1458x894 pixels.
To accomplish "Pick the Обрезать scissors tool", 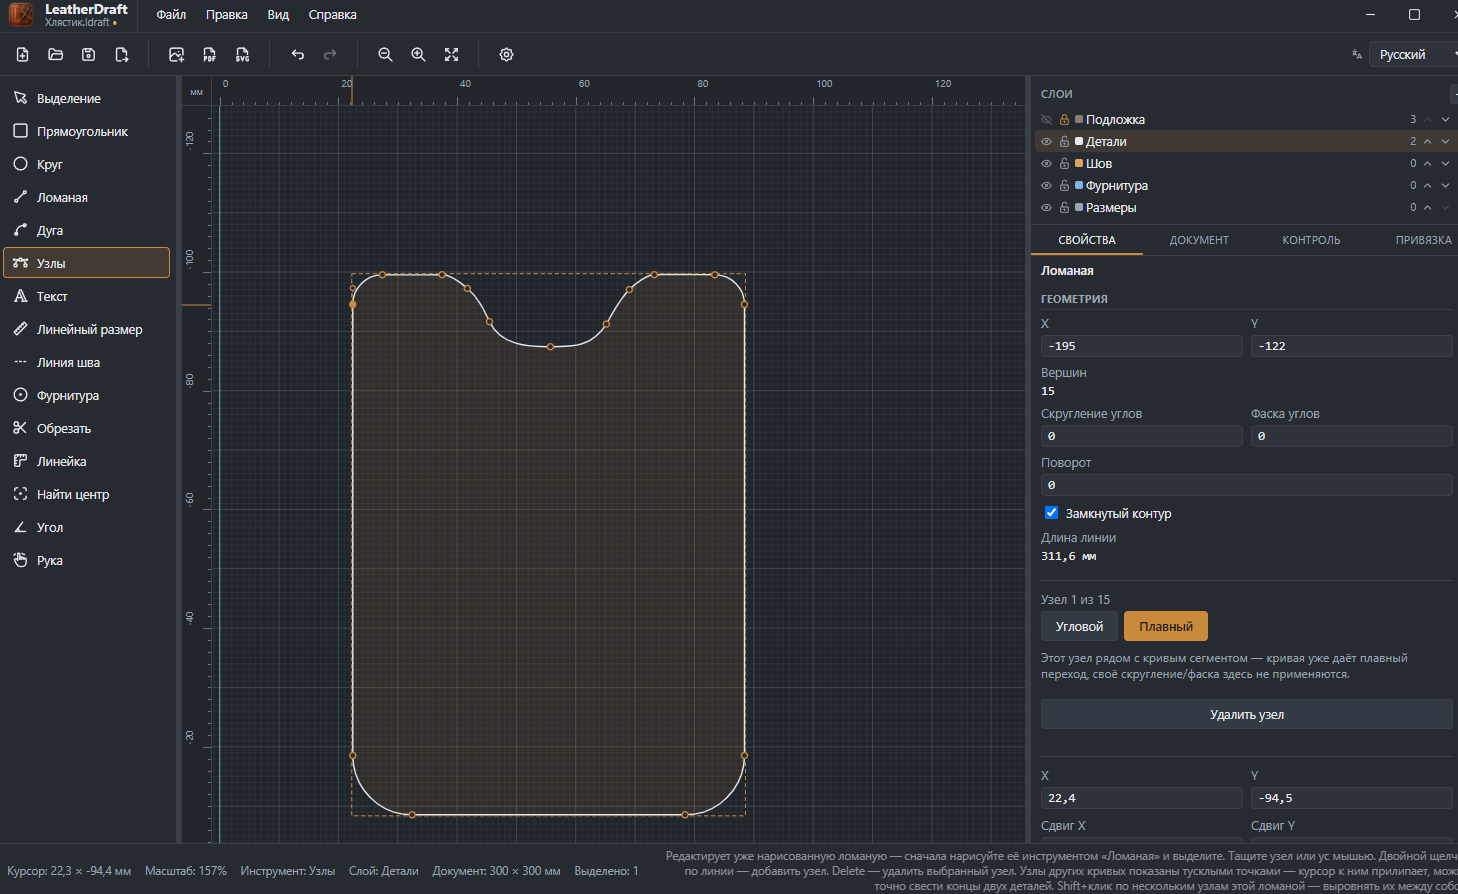I will [x=87, y=428].
